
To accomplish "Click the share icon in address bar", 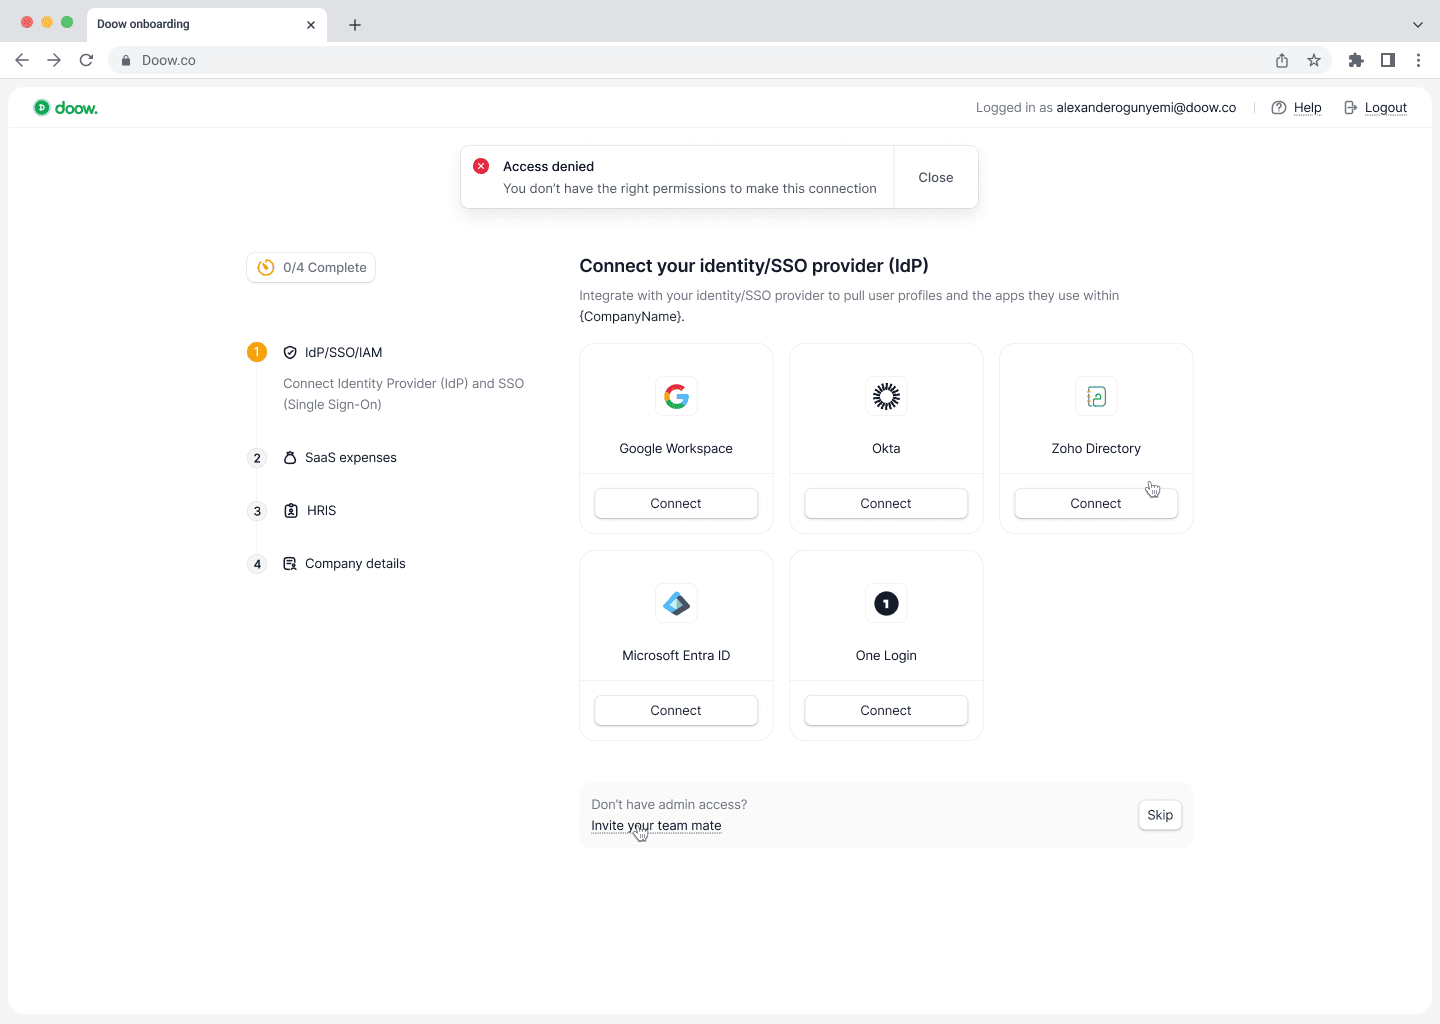I will 1282,60.
